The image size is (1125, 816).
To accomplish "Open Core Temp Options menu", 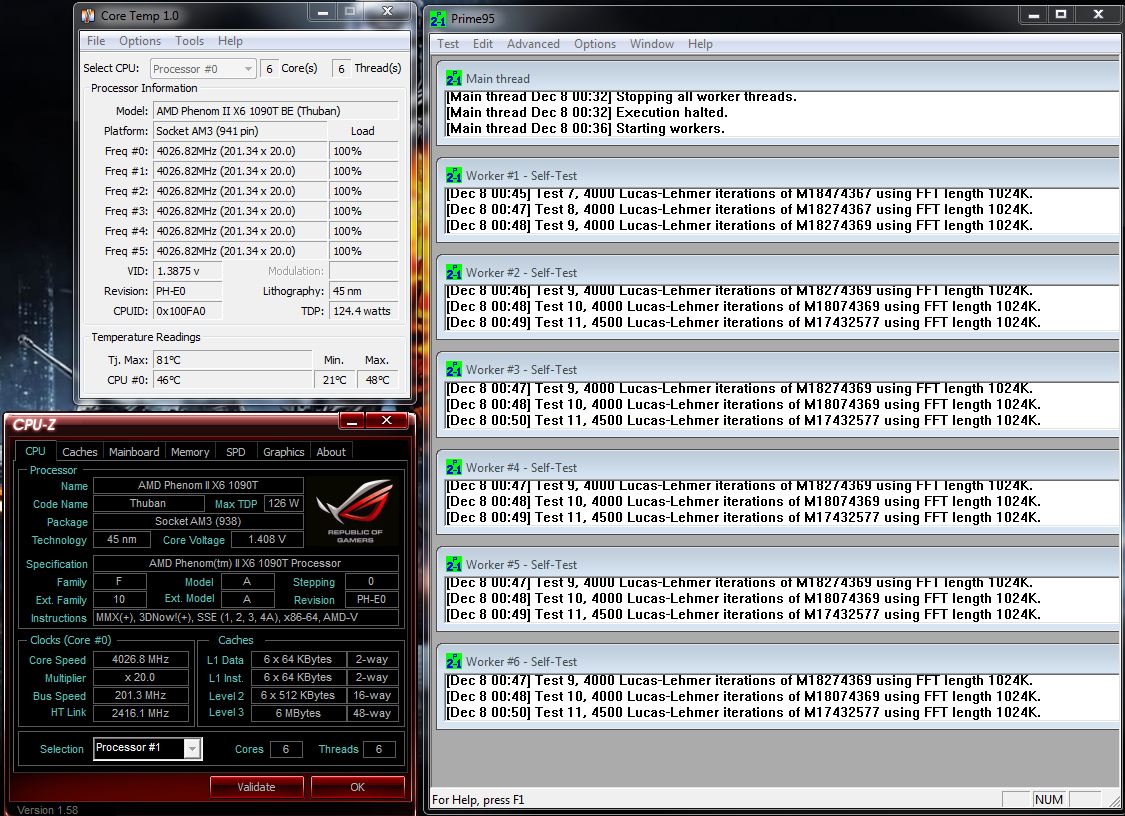I will click(x=140, y=41).
